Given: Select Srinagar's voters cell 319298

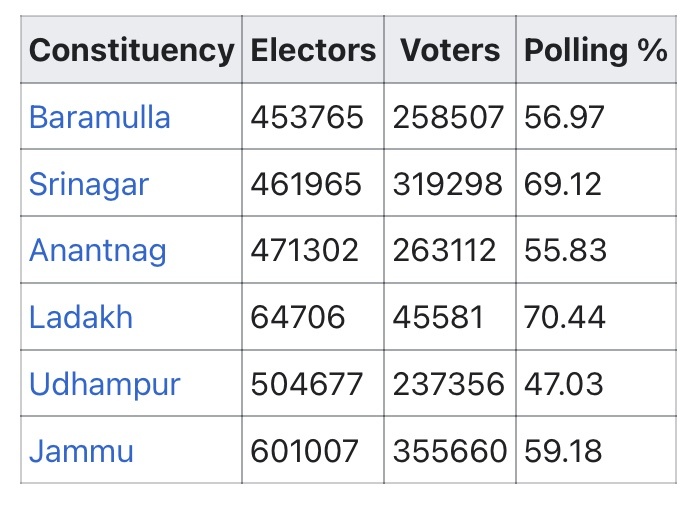Looking at the screenshot, I should point(449,184).
